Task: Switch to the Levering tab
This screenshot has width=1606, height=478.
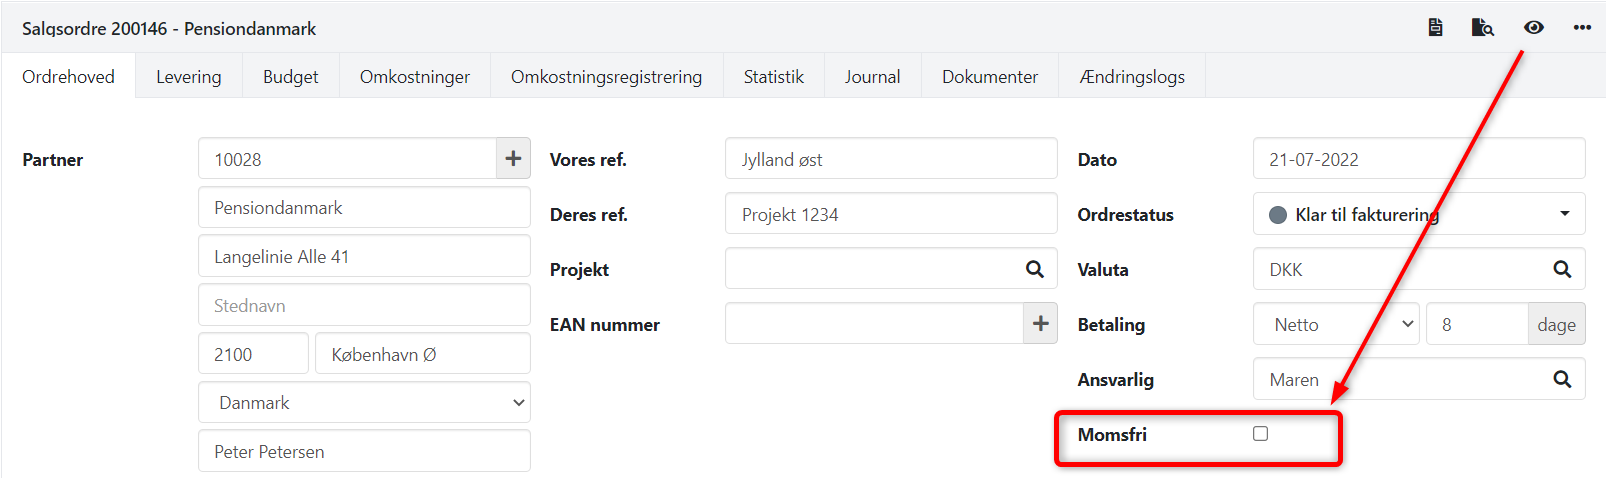Action: (189, 77)
